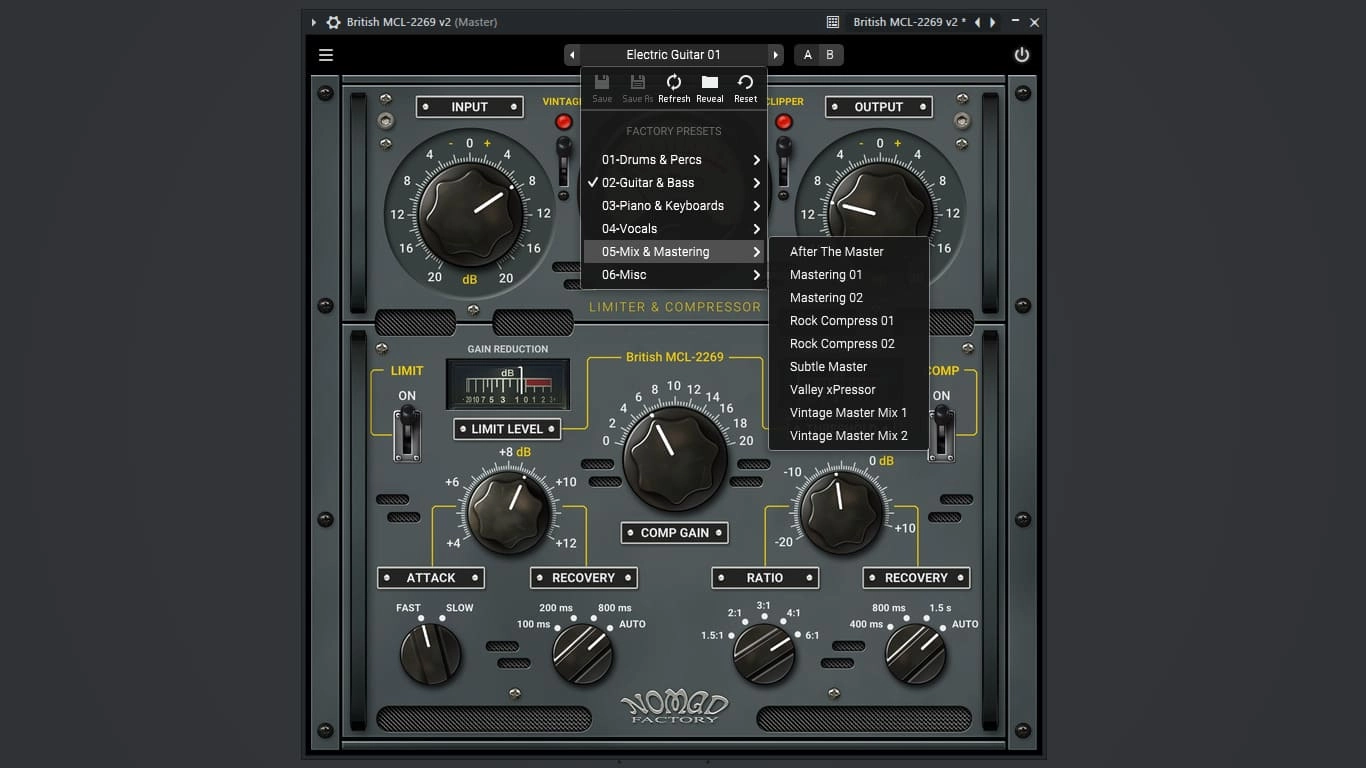This screenshot has height=768, width=1366.
Task: Open the plugin options arrow left of the gear
Action: pyautogui.click(x=313, y=22)
